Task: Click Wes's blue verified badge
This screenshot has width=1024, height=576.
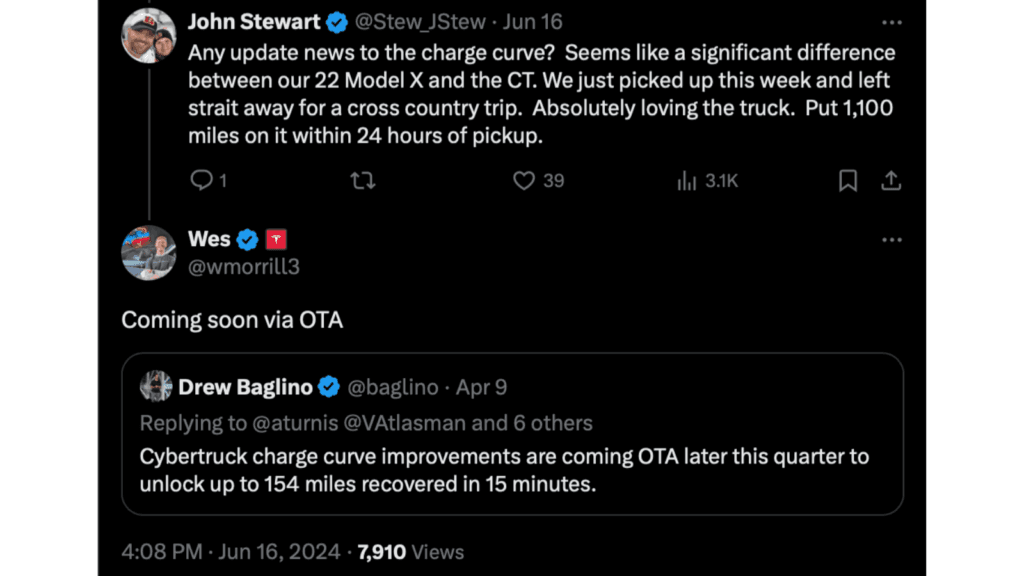Action: coord(248,240)
